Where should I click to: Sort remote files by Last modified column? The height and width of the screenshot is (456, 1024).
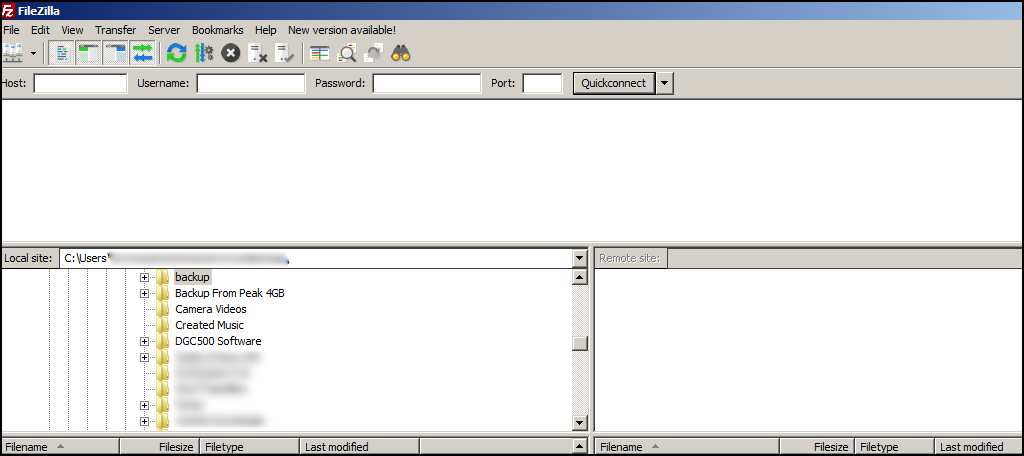pos(978,447)
